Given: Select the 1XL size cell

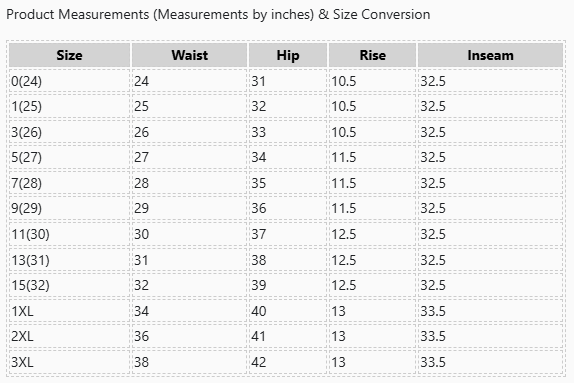Looking at the screenshot, I should pos(70,311).
